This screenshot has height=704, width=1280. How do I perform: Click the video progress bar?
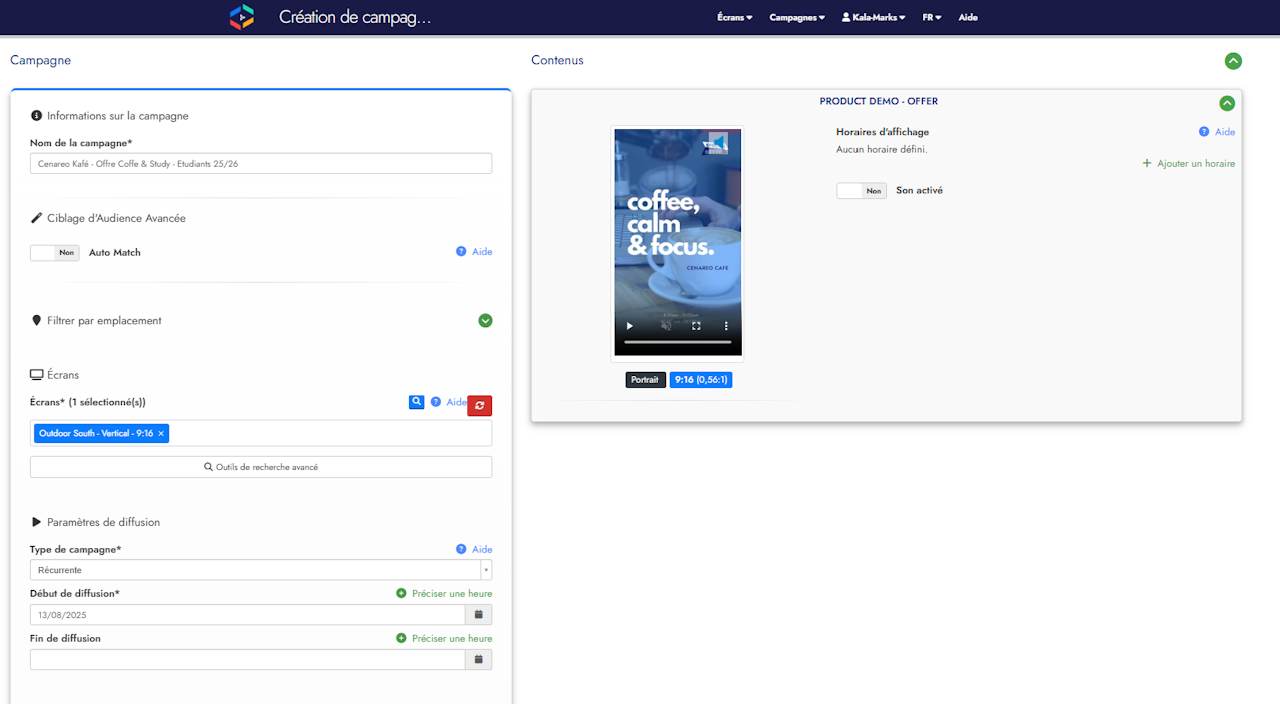pyautogui.click(x=678, y=343)
